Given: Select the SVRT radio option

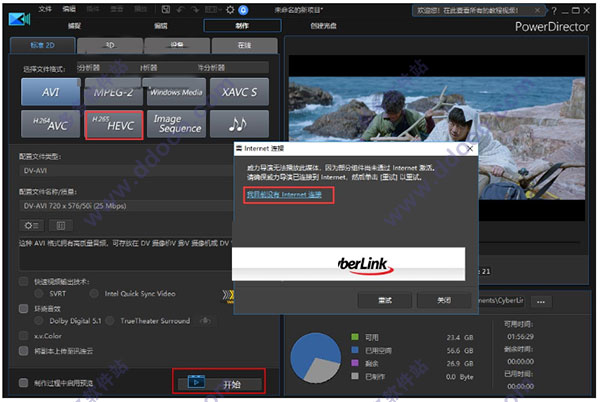Looking at the screenshot, I should pos(39,293).
